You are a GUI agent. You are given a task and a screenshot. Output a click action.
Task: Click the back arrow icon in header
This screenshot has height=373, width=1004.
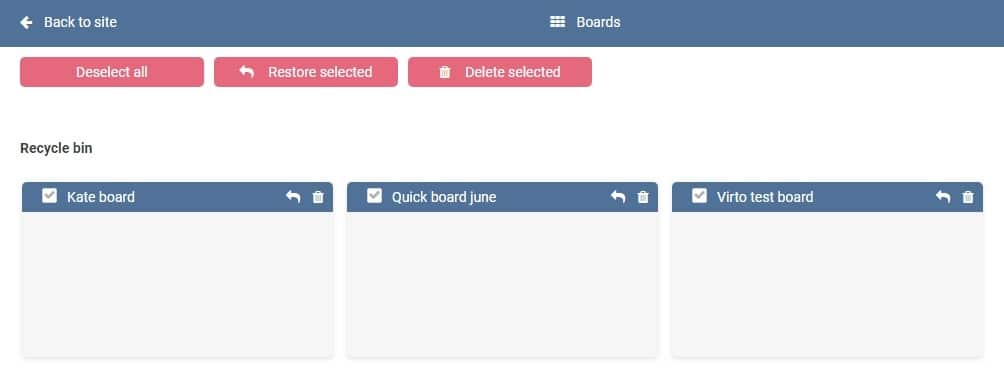coord(26,22)
